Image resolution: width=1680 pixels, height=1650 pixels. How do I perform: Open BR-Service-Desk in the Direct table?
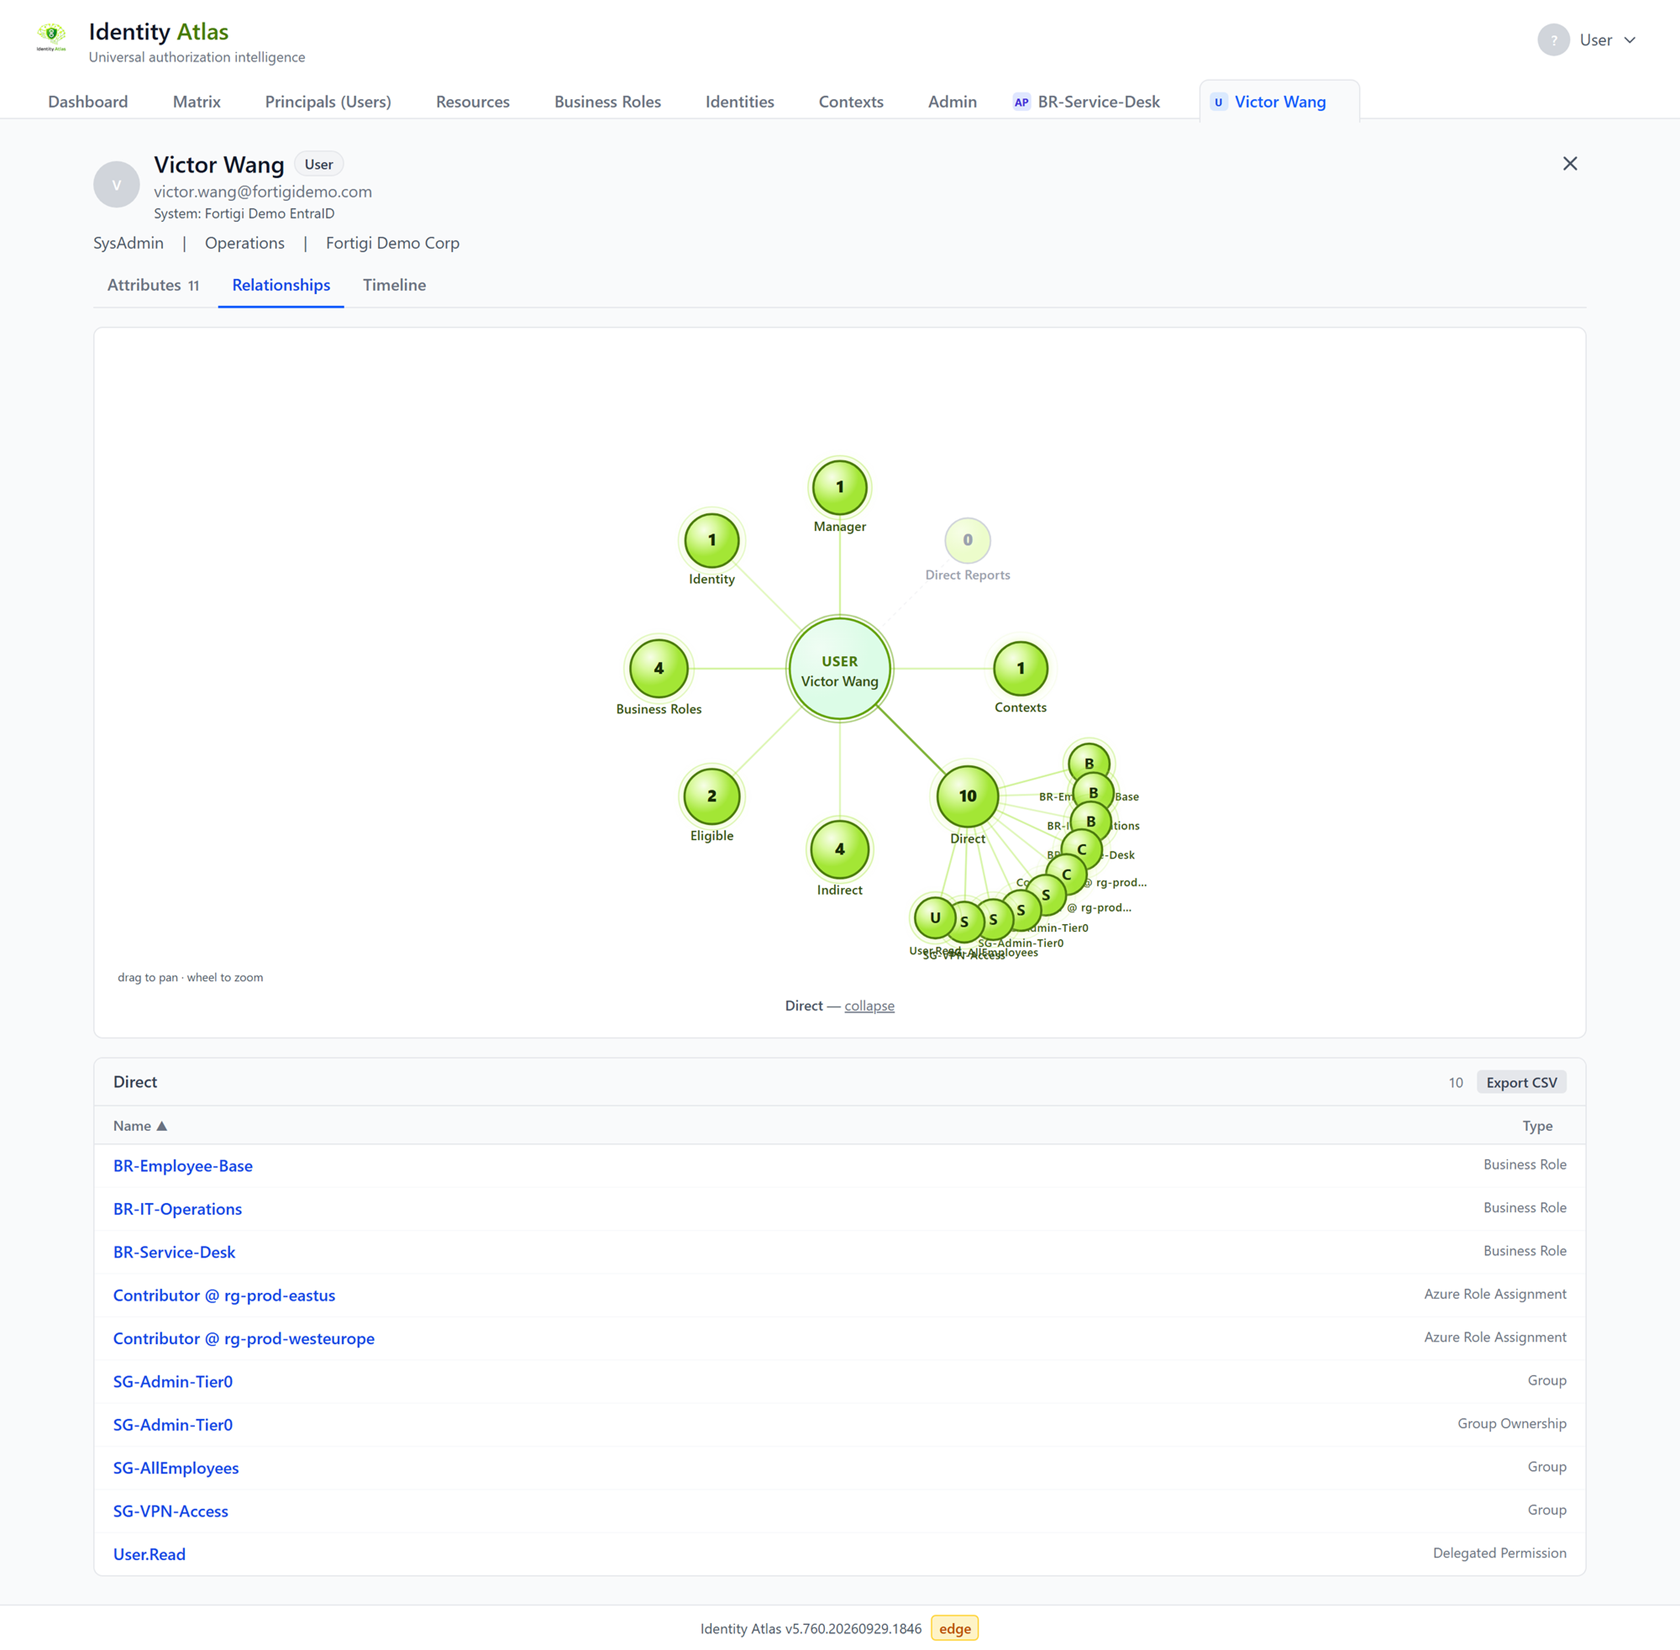click(174, 1252)
